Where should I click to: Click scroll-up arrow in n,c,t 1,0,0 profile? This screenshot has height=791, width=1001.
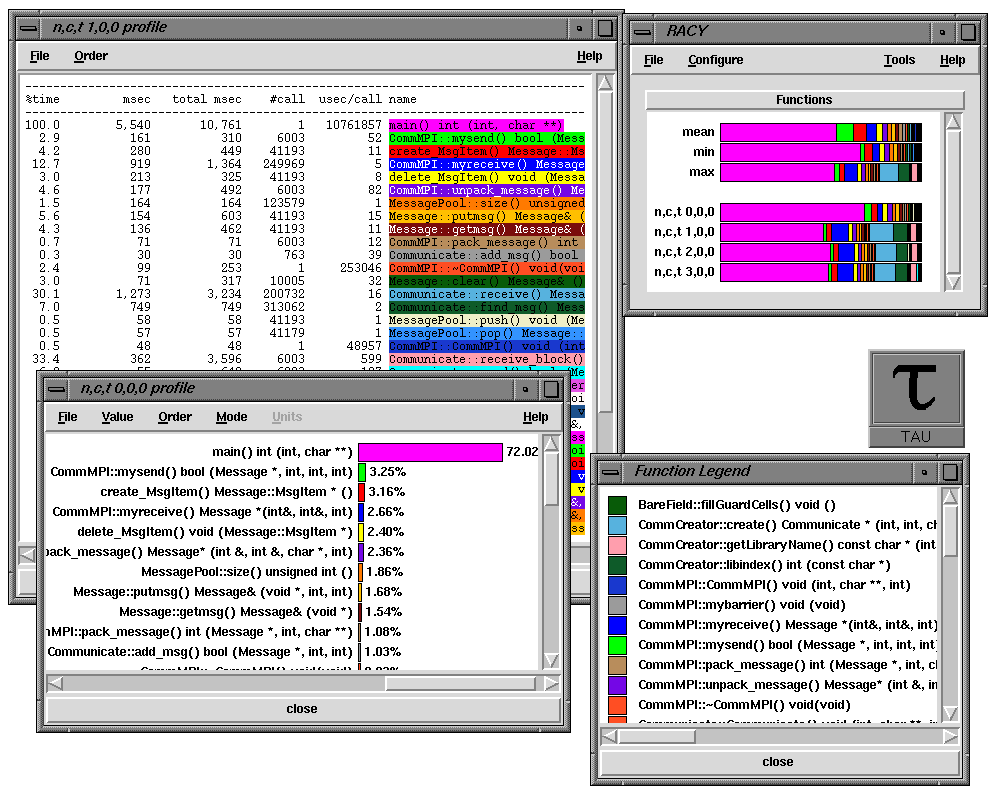(605, 83)
